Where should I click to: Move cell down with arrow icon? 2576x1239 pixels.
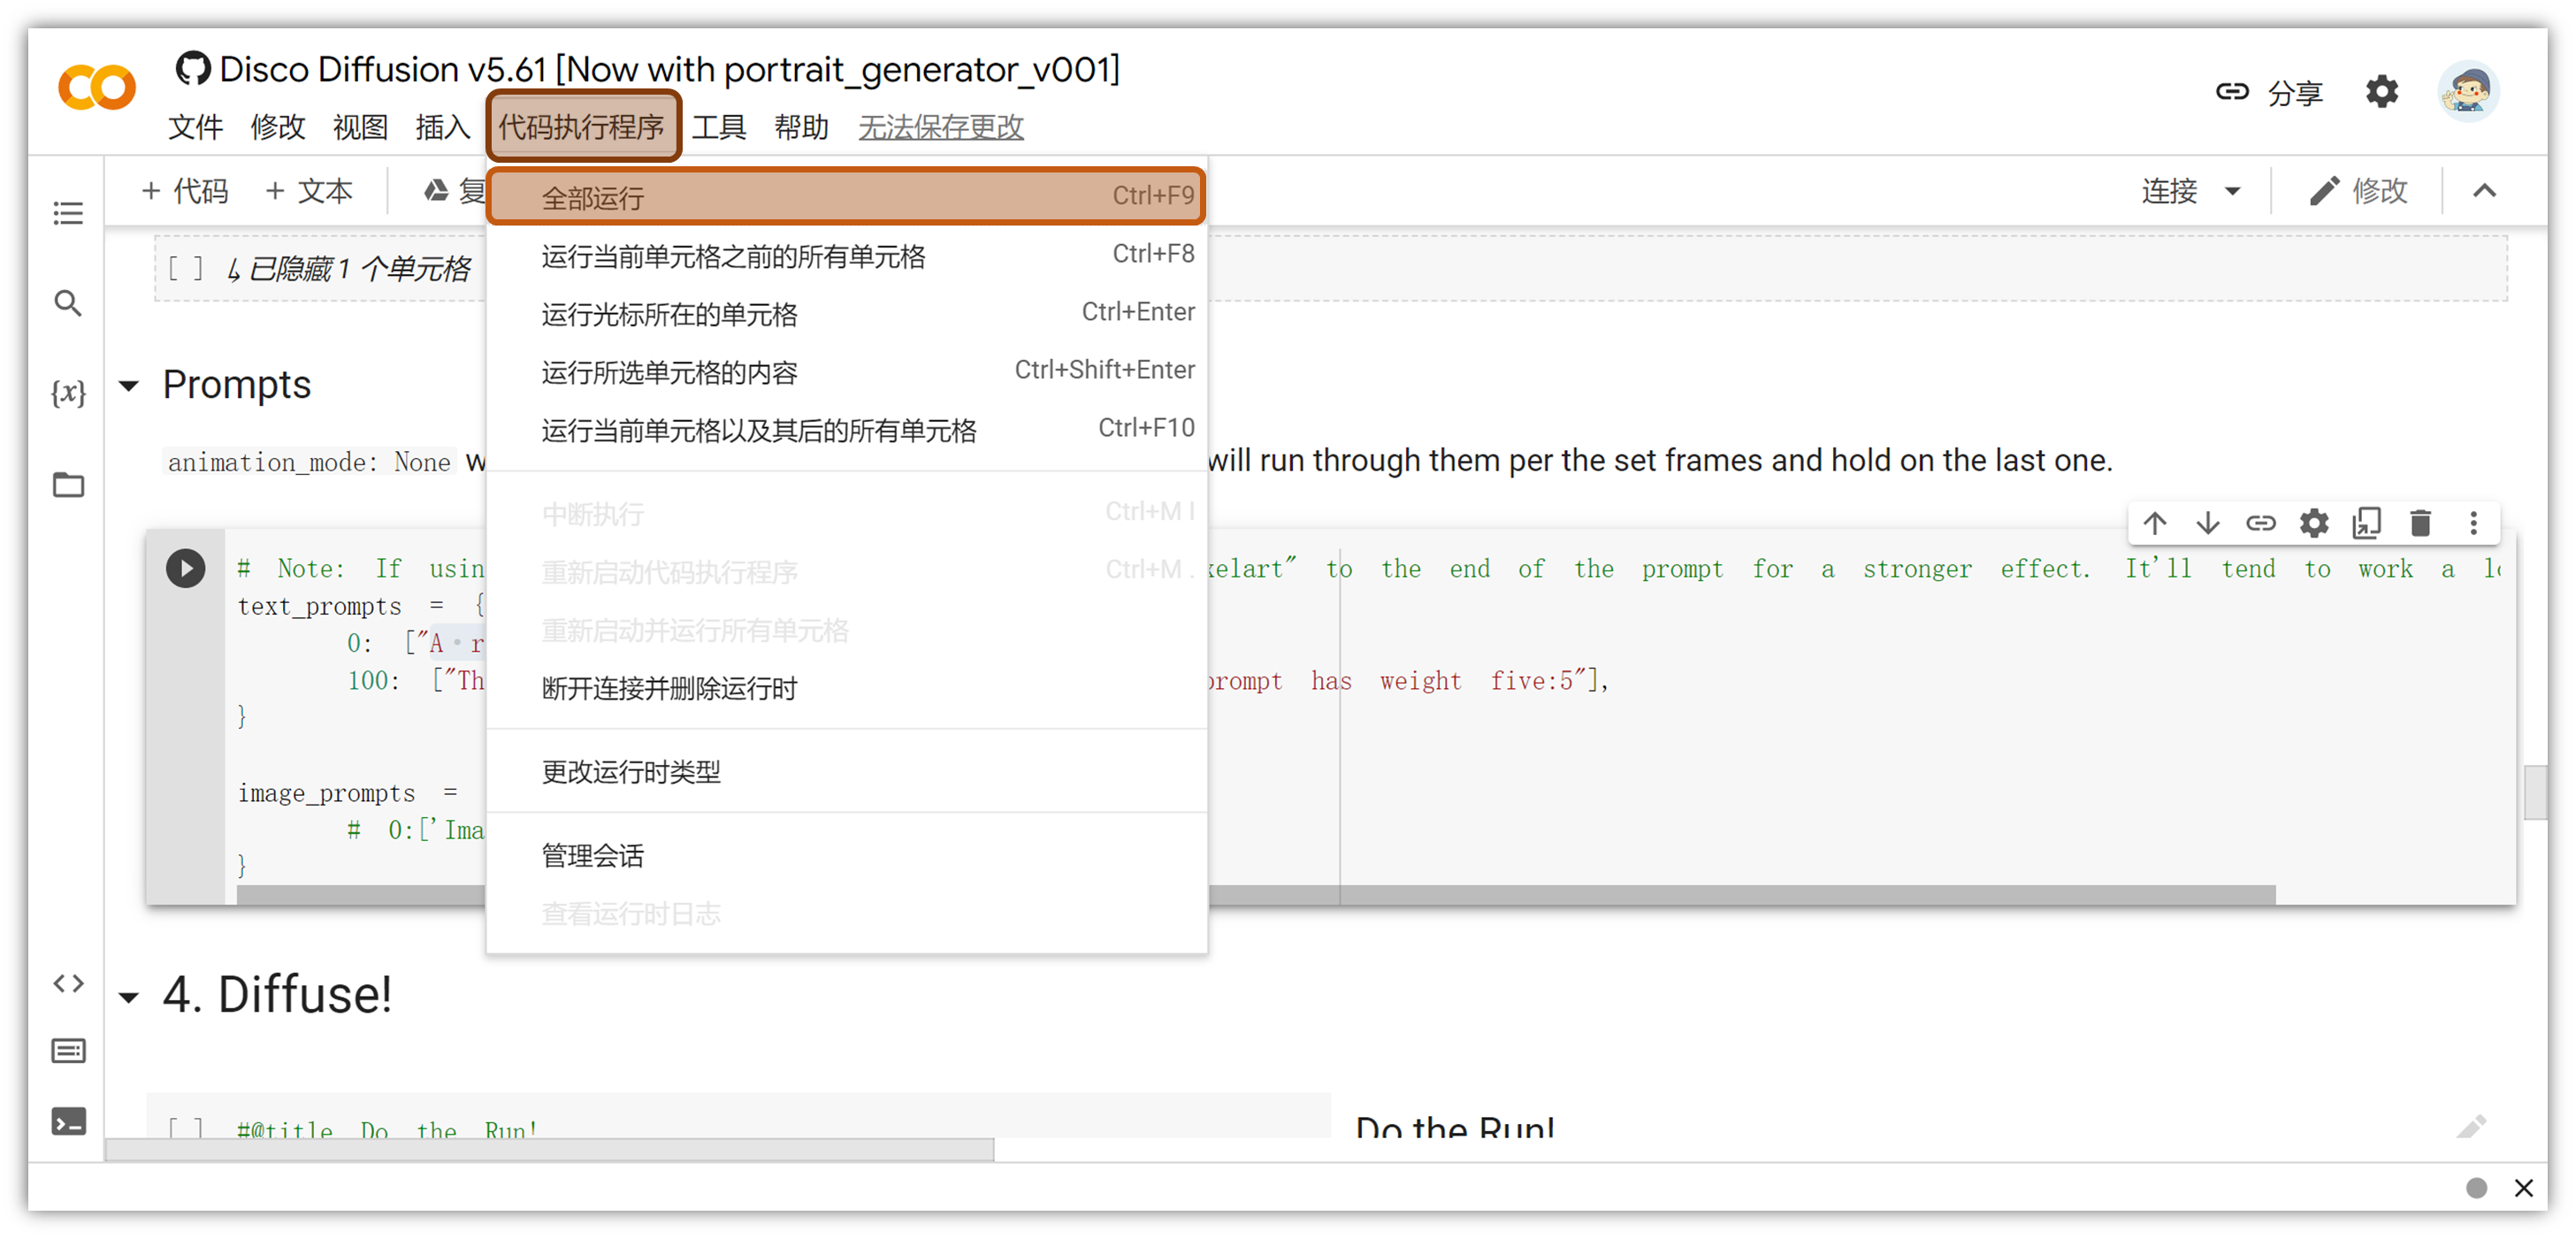pos(2207,523)
